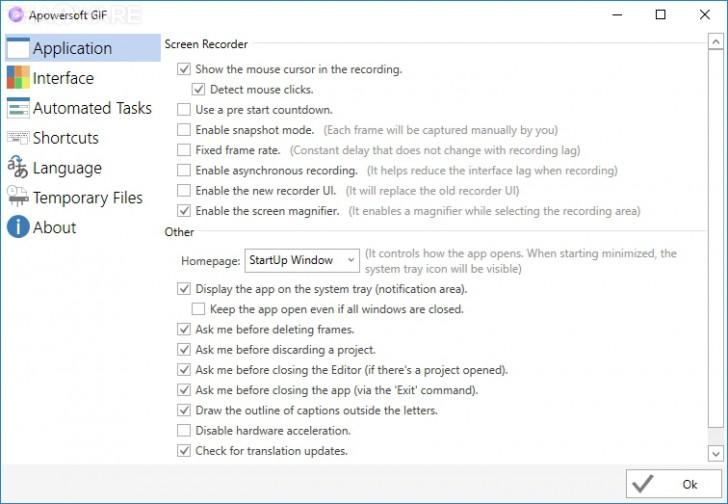The width and height of the screenshot is (728, 504).
Task: Click the Shortcuts keyboard icon
Action: 18,138
